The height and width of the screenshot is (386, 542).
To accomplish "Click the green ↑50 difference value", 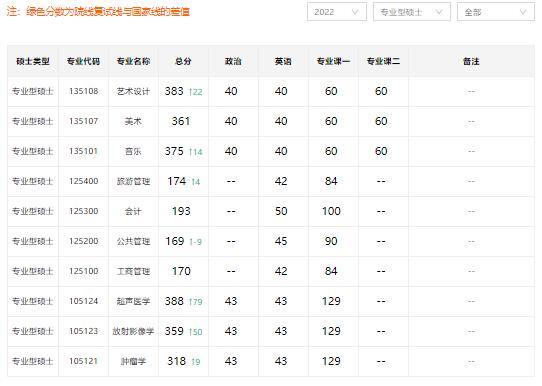I will point(196,332).
